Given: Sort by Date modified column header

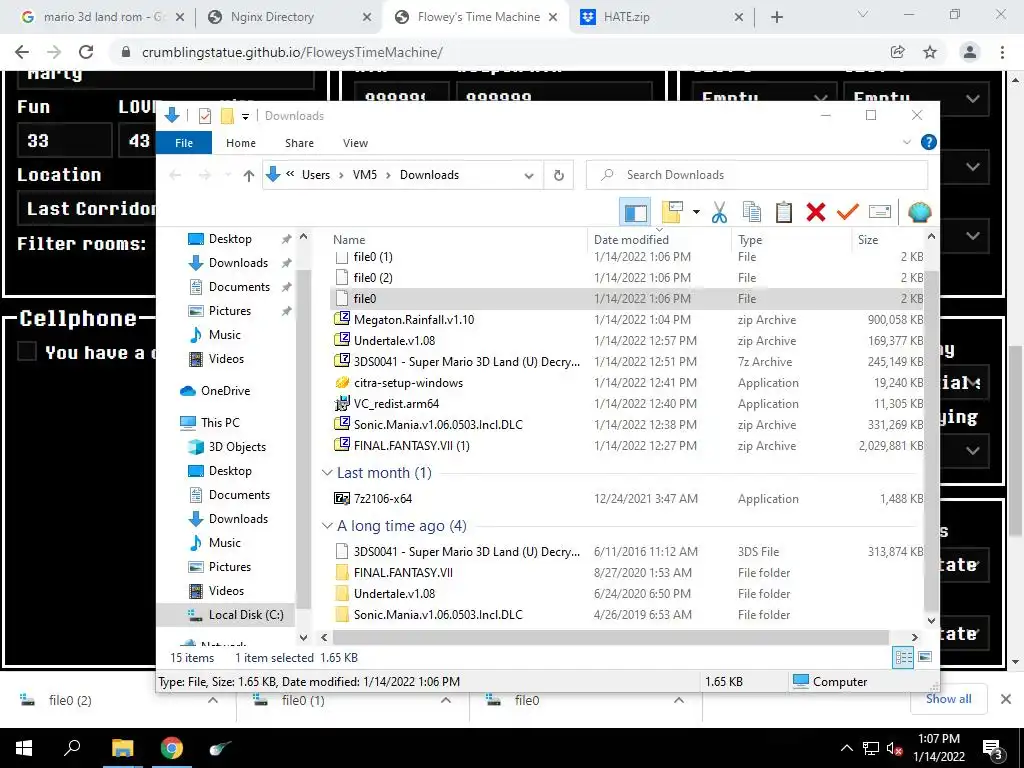Looking at the screenshot, I should tap(658, 240).
